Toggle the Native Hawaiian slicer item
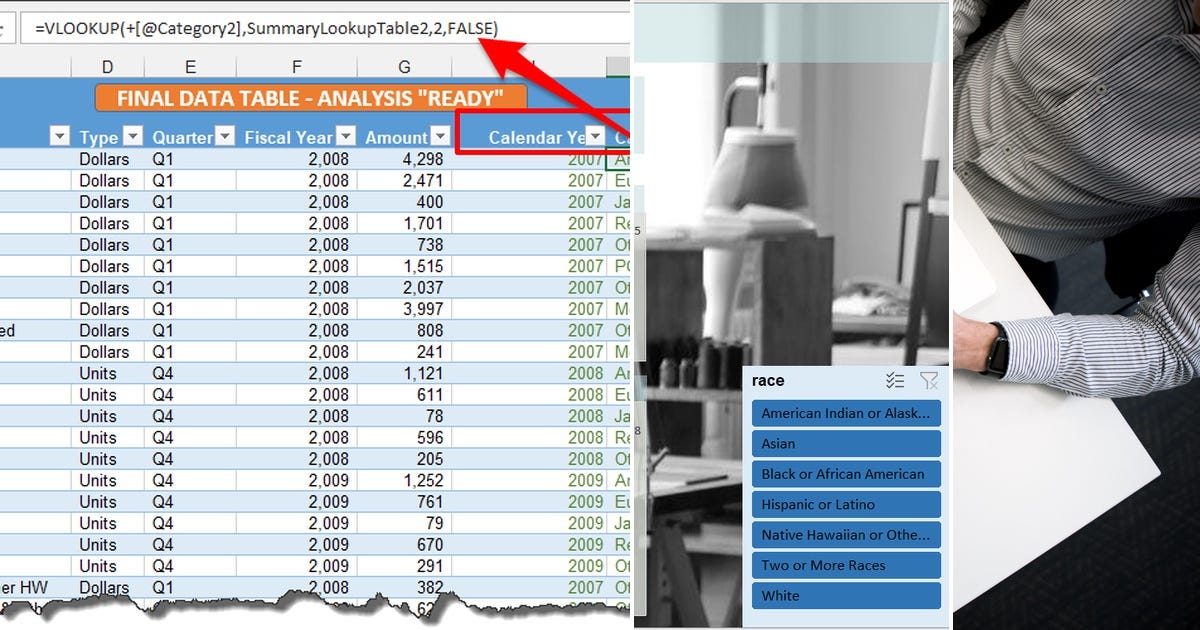Viewport: 1200px width, 630px height. tap(846, 534)
